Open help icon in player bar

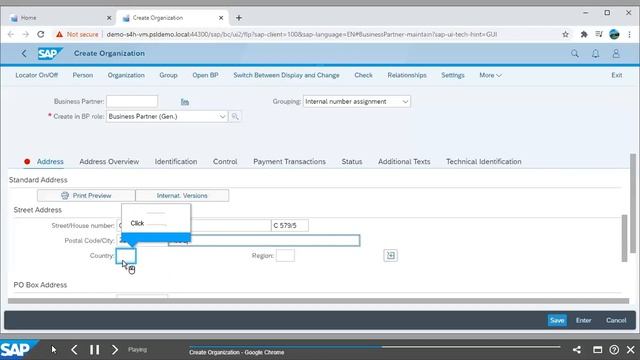click(614, 350)
